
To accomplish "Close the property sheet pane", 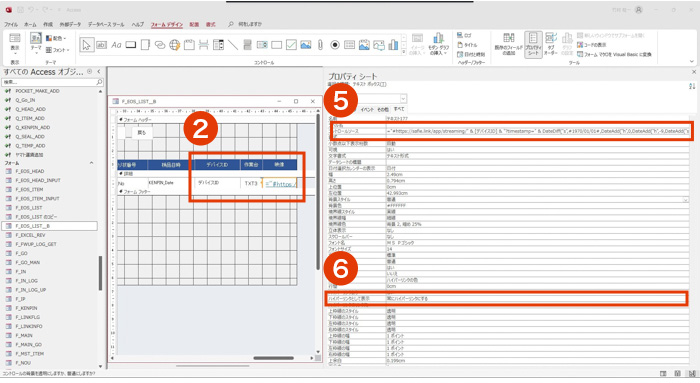I will (694, 72).
